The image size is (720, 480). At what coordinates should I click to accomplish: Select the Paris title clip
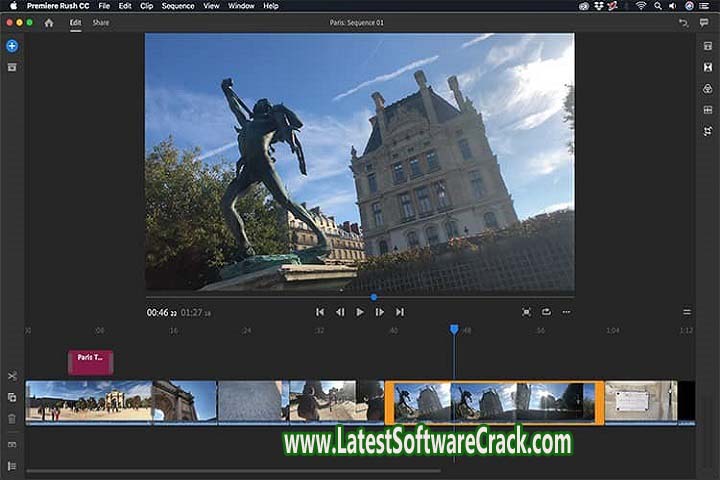(90, 361)
